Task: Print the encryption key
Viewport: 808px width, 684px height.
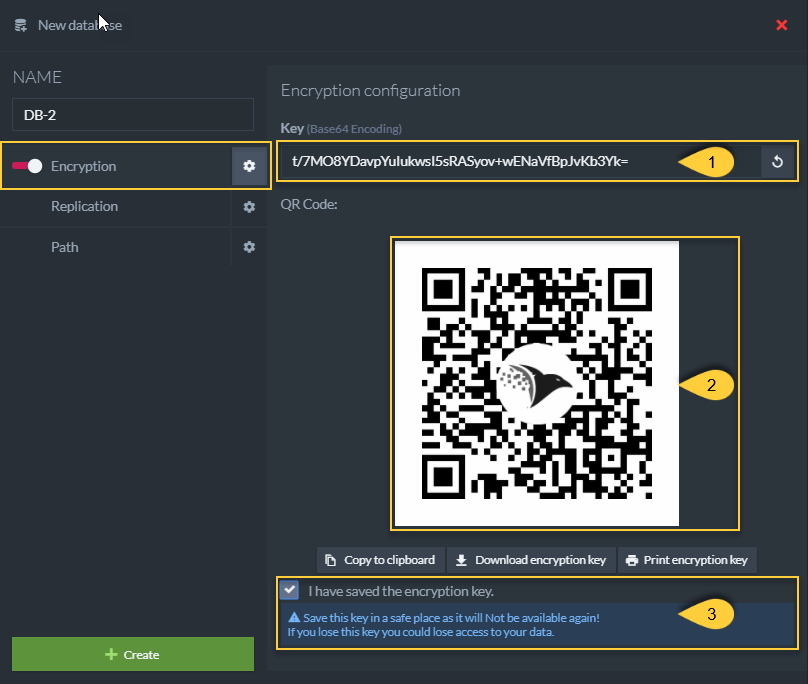Action: (x=687, y=560)
